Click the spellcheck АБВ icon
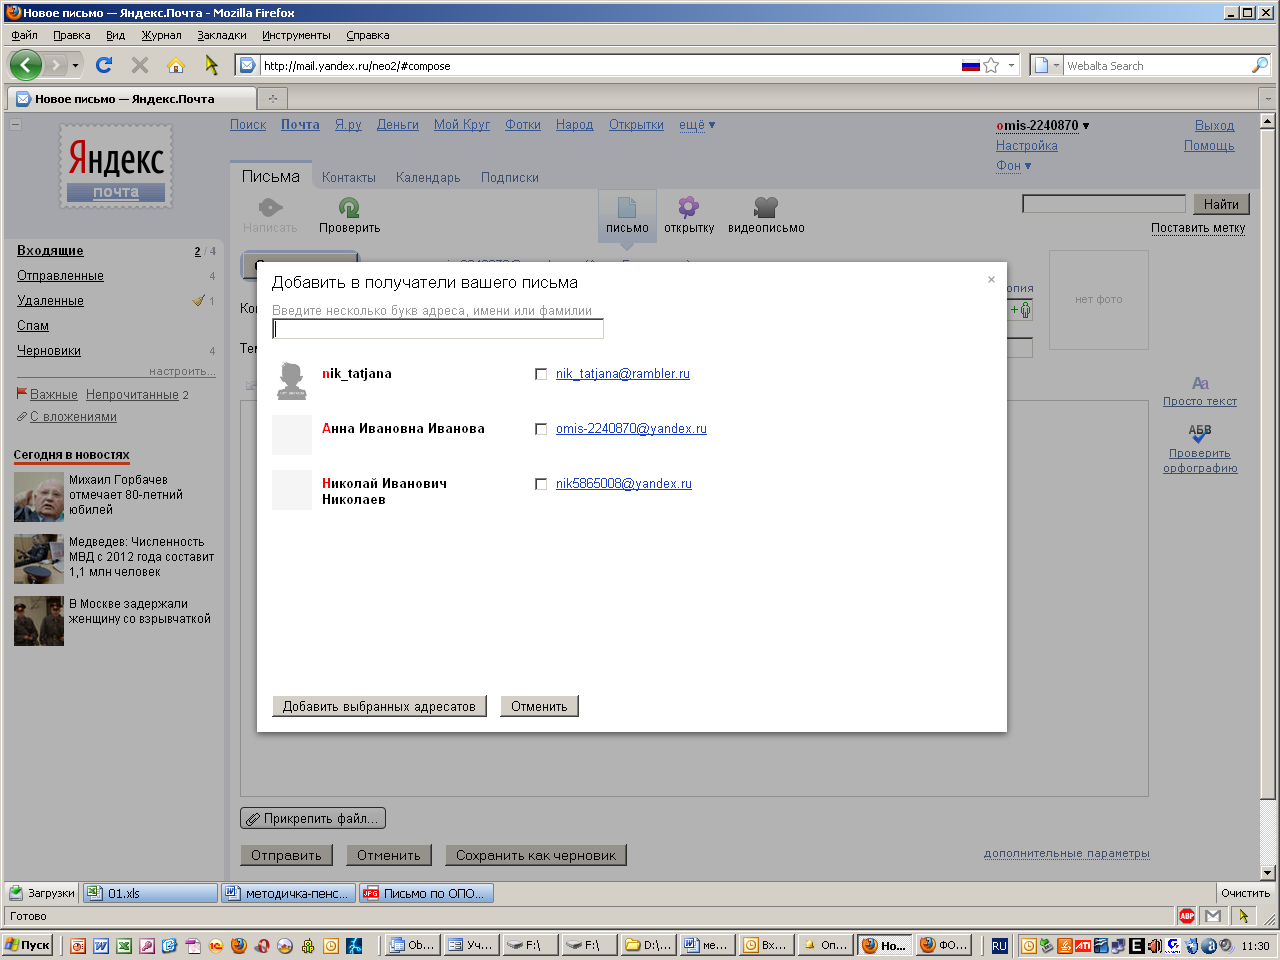This screenshot has height=960, width=1280. (1200, 434)
